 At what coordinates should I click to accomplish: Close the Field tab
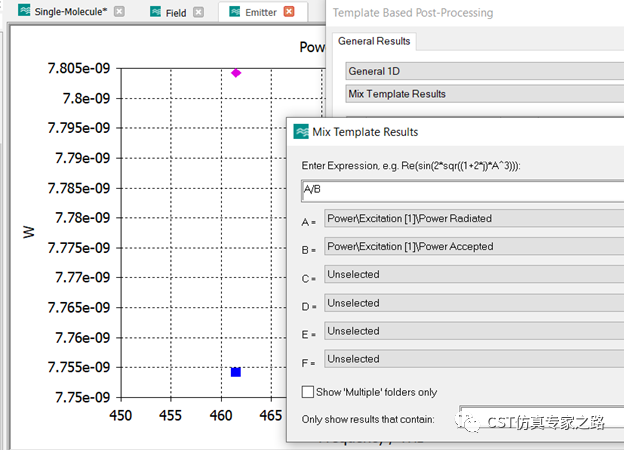click(199, 12)
